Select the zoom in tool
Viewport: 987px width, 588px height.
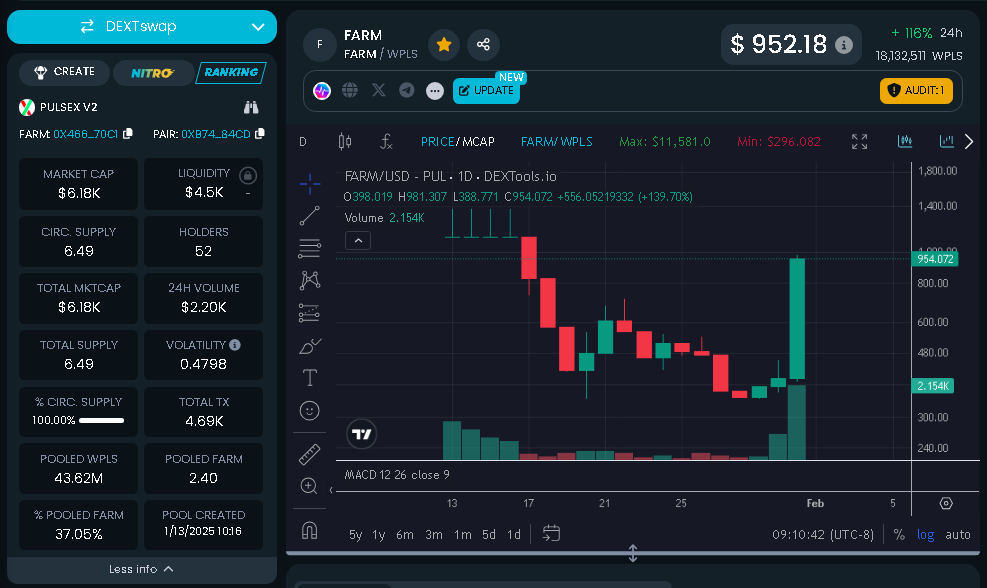(x=309, y=486)
